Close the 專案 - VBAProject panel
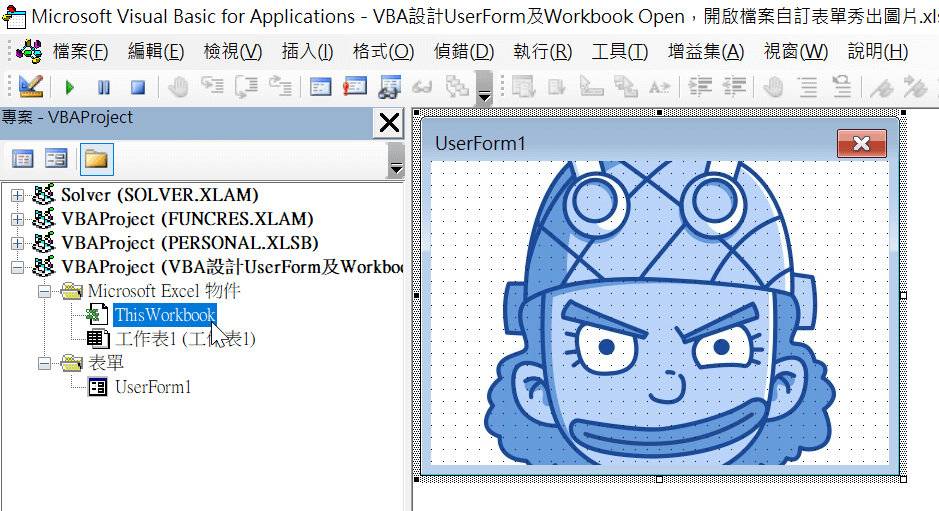The width and height of the screenshot is (939, 511). [389, 123]
